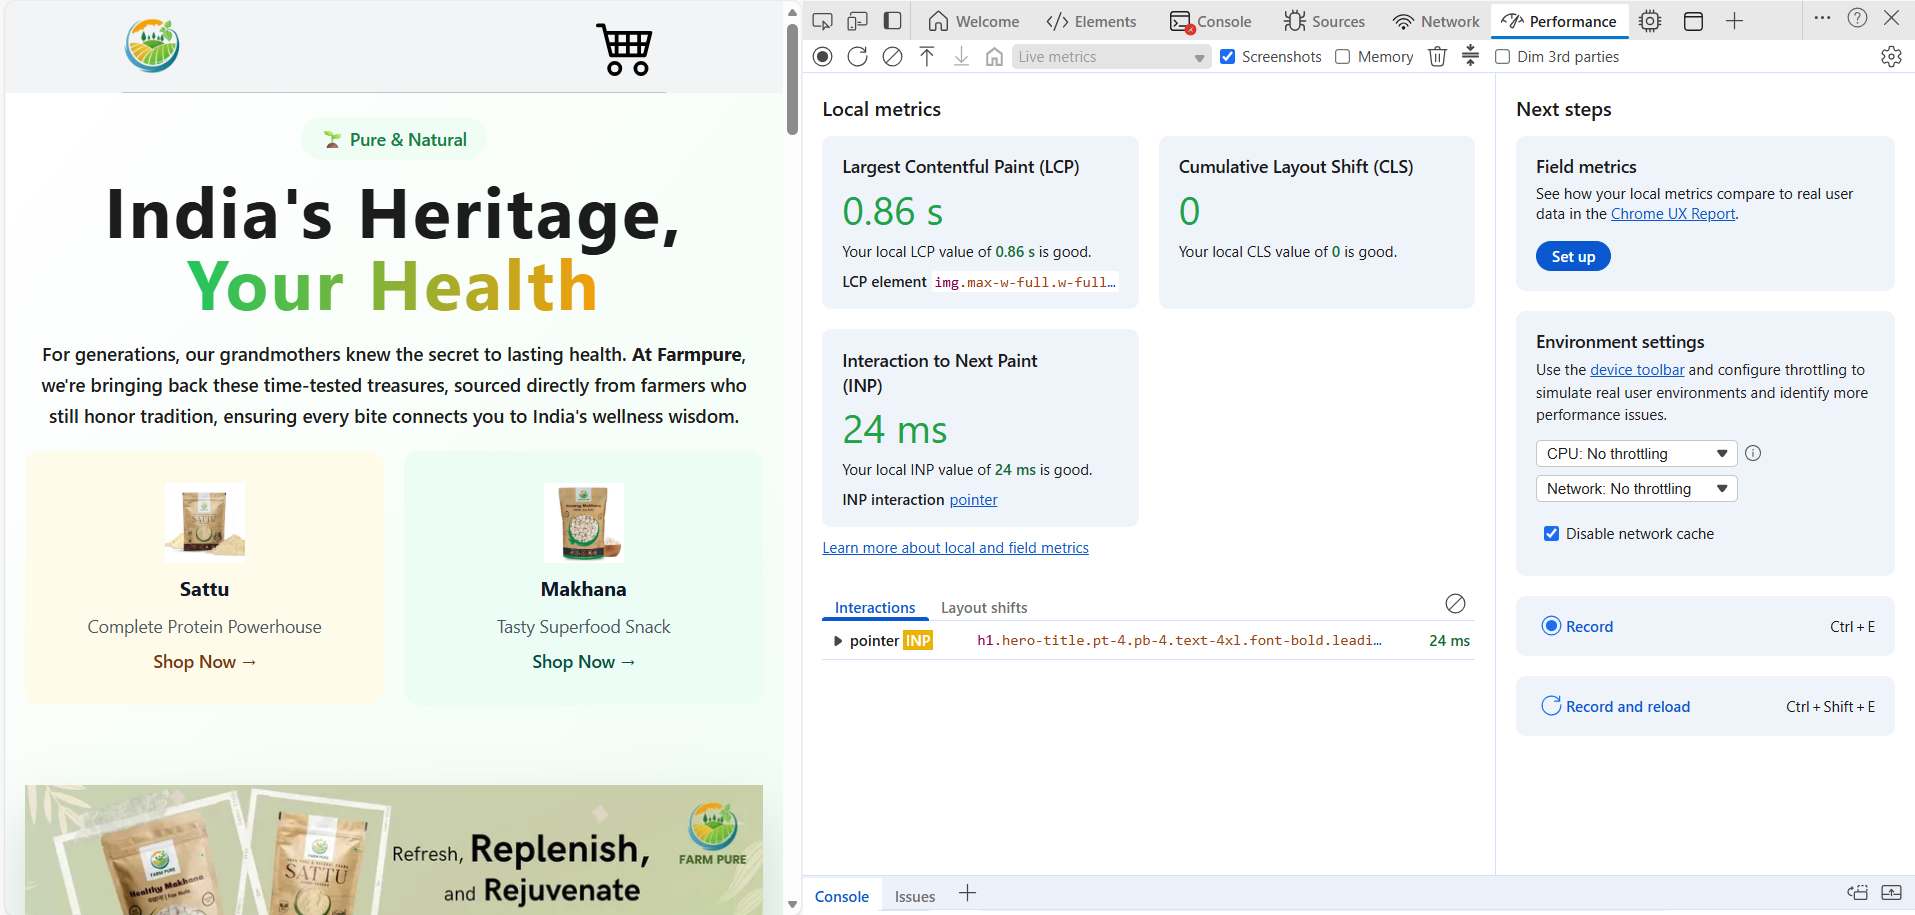Open the CPU throttling dropdown
This screenshot has width=1915, height=915.
(x=1636, y=454)
